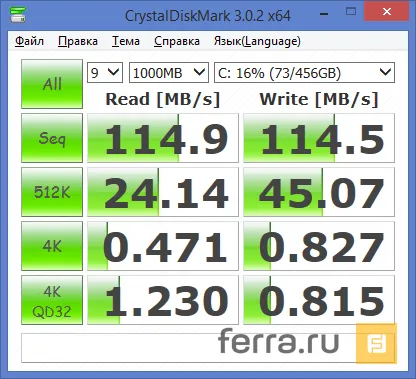Click the comment text field at the bottom

(208, 348)
